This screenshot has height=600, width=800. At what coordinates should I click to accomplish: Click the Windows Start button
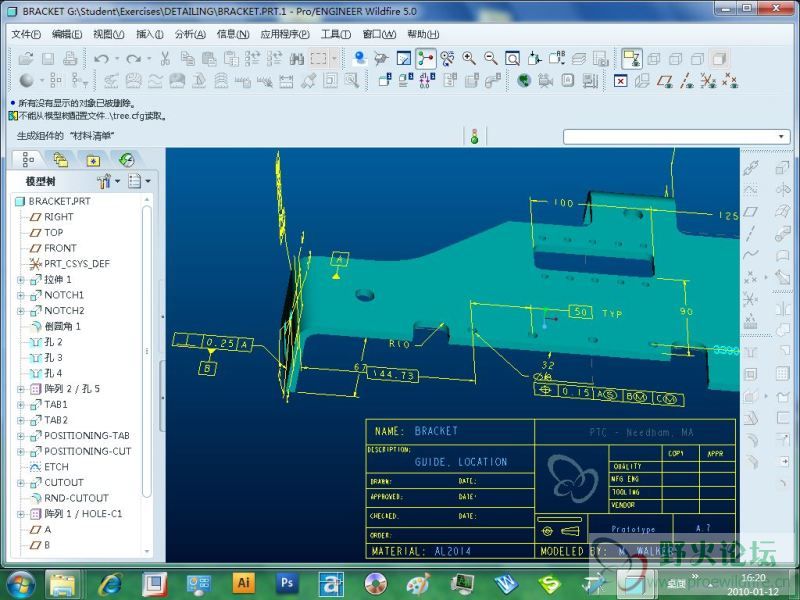[19, 584]
